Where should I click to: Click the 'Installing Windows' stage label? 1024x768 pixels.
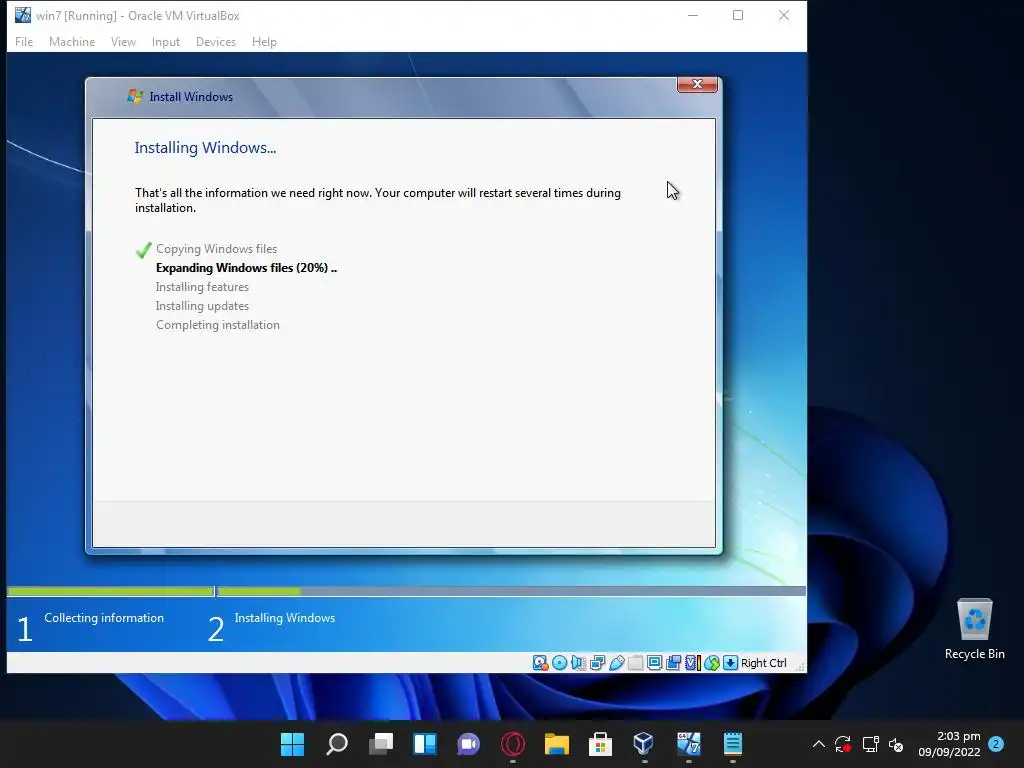point(285,618)
